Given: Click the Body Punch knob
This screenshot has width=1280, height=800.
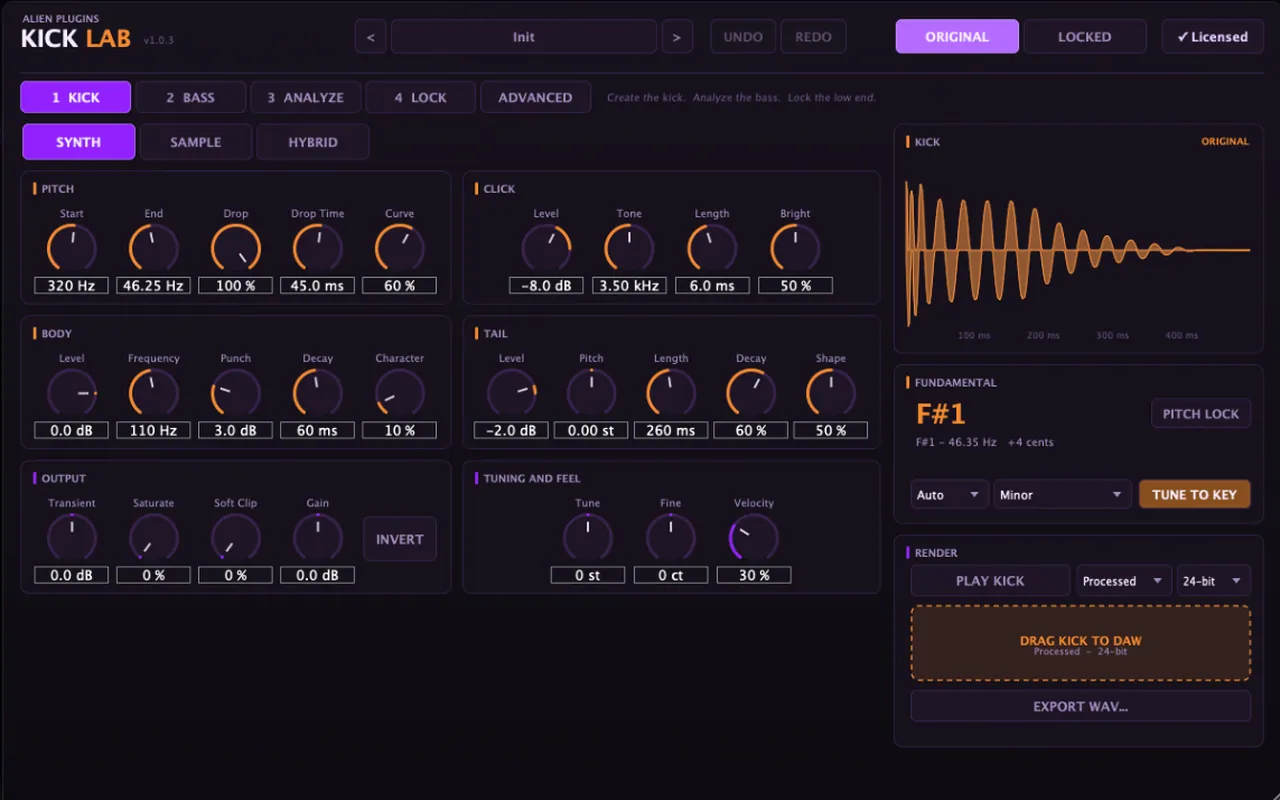Looking at the screenshot, I should click(x=236, y=392).
